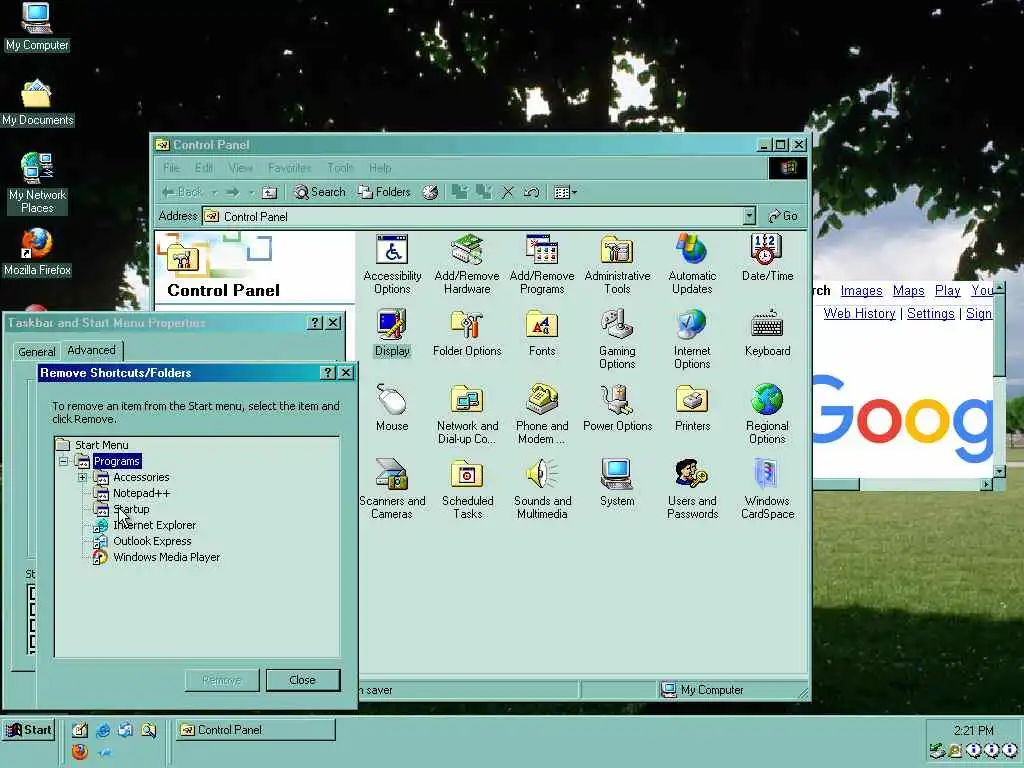The width and height of the screenshot is (1024, 768).
Task: Select the Startup folder in tree
Action: tap(131, 509)
